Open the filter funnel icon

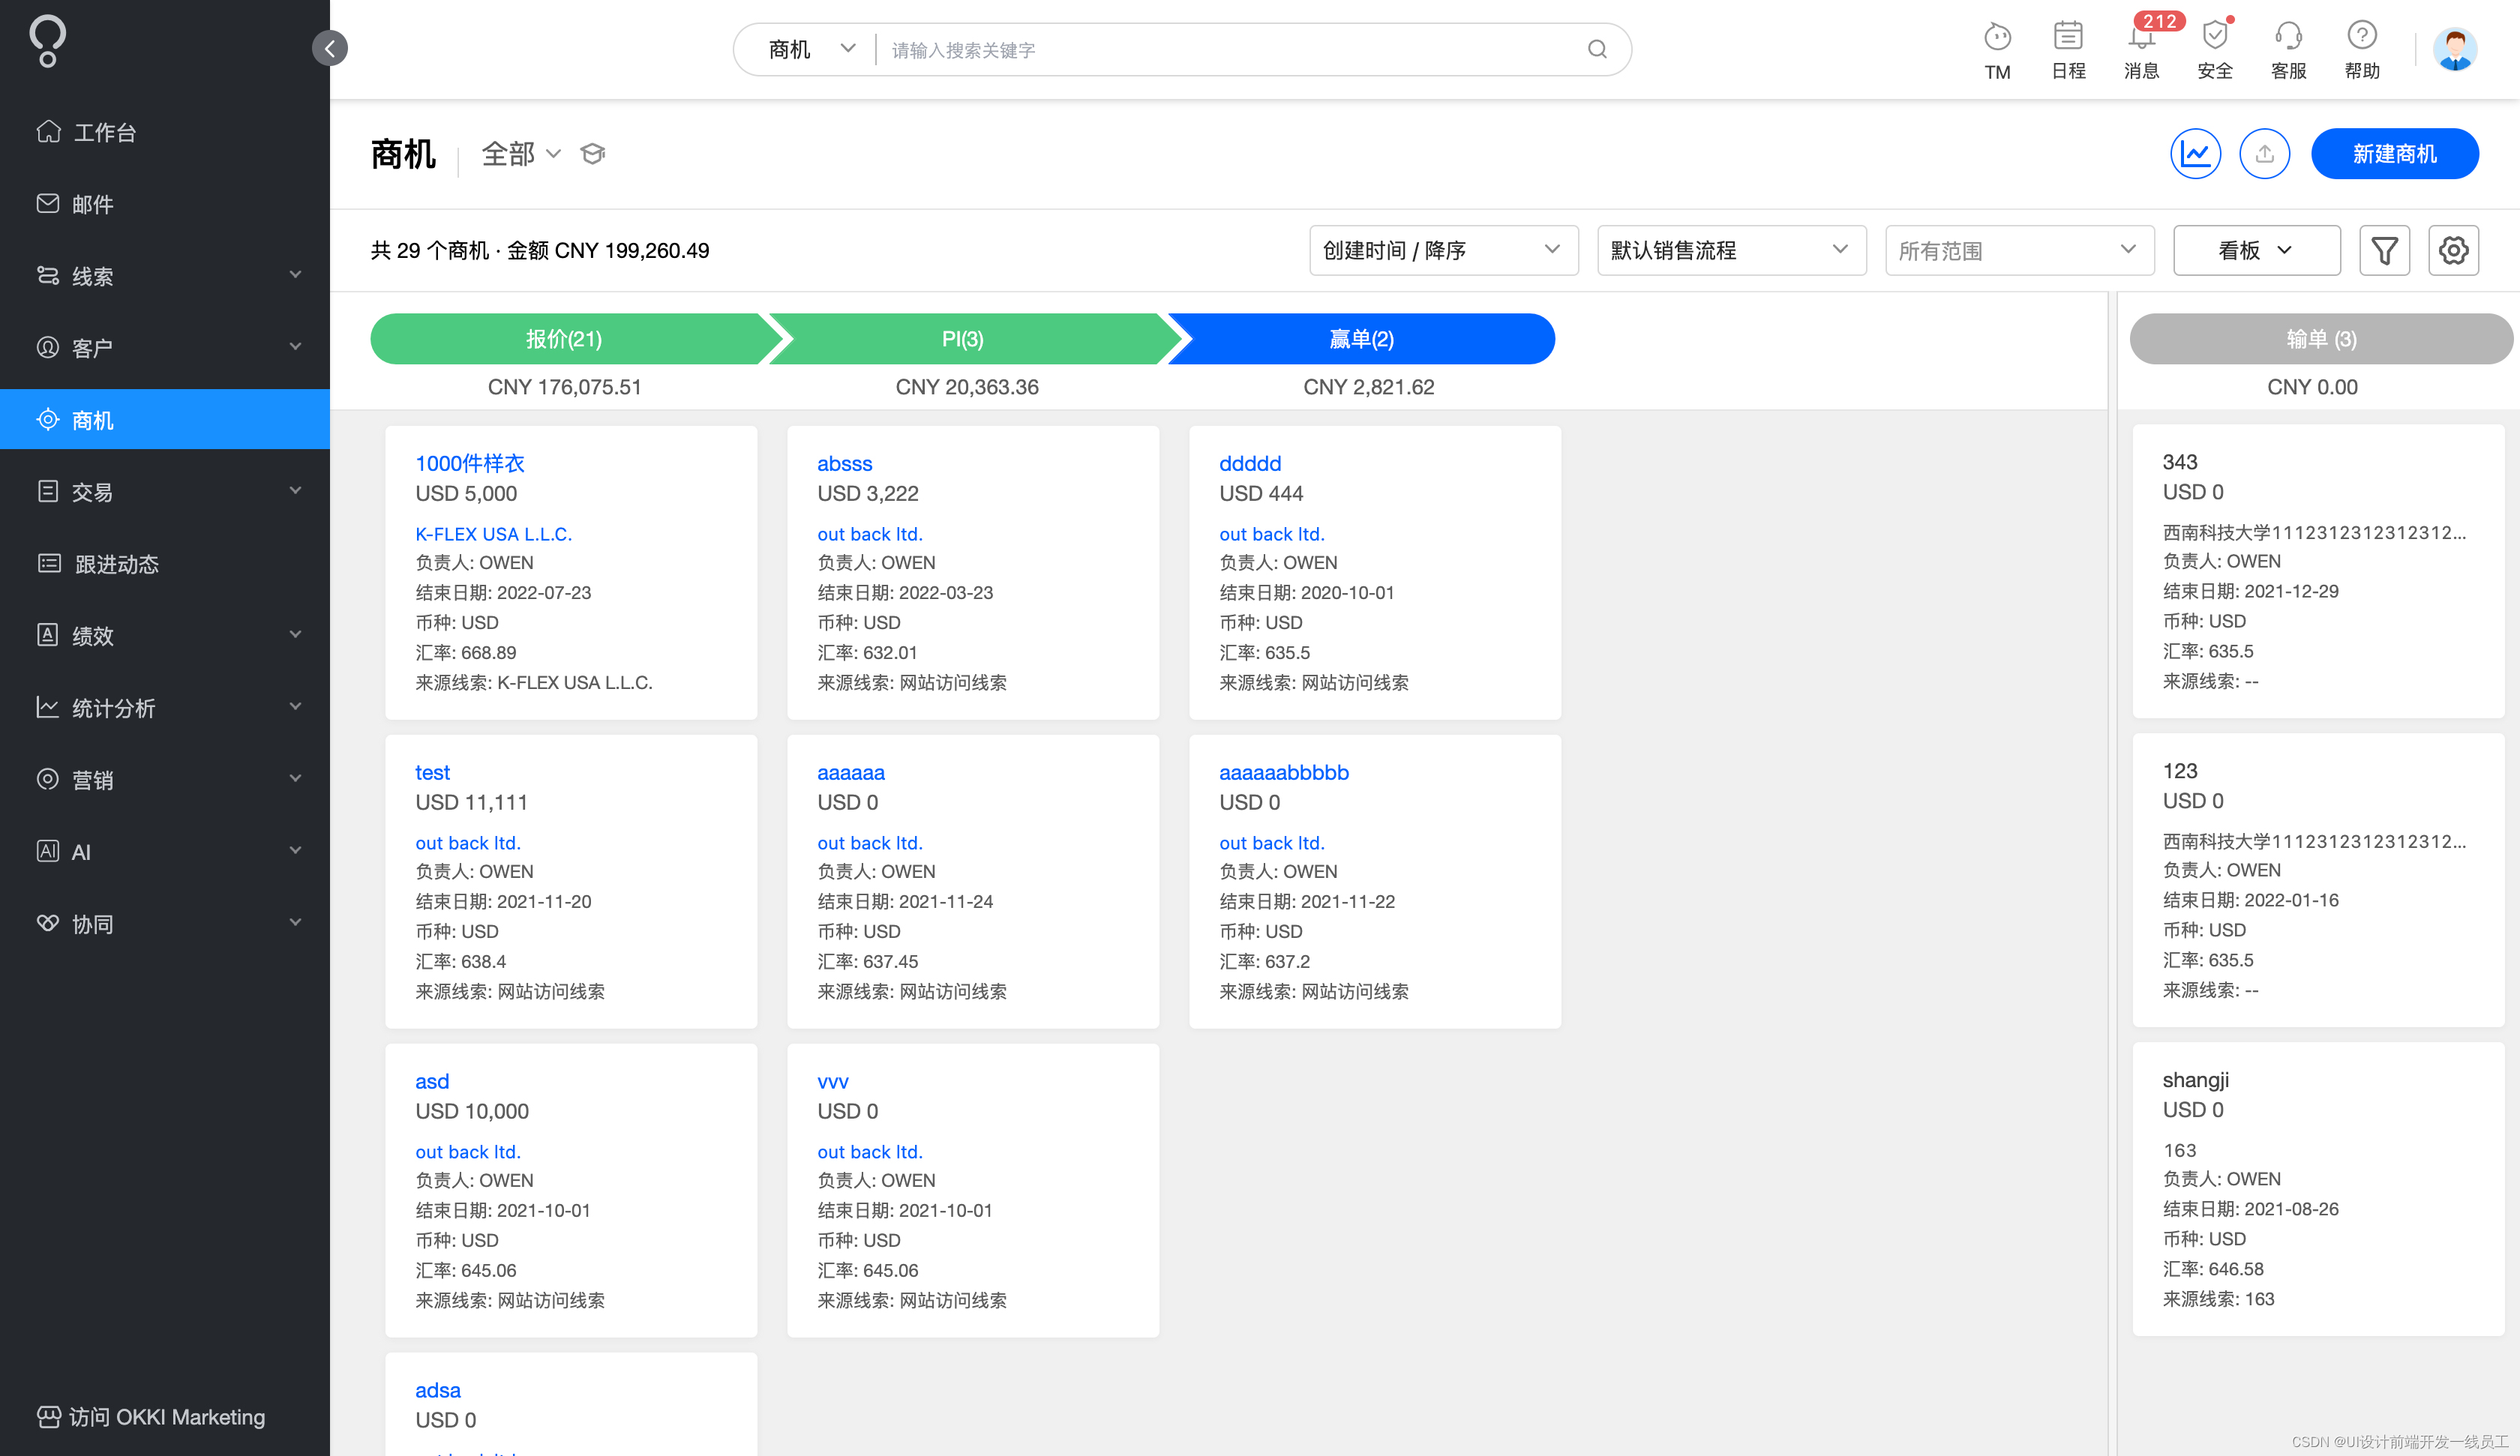2384,250
